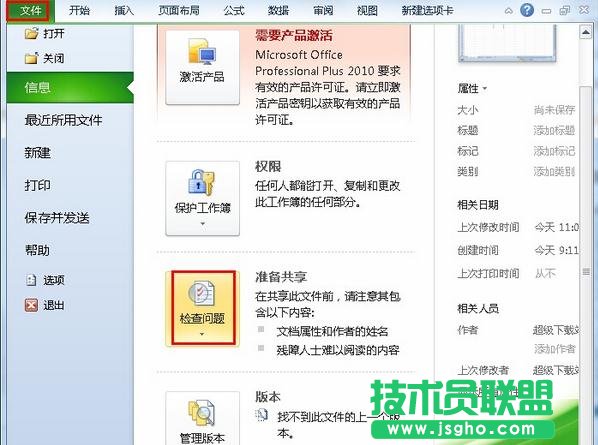Click the 权限 heading text

(x=268, y=167)
